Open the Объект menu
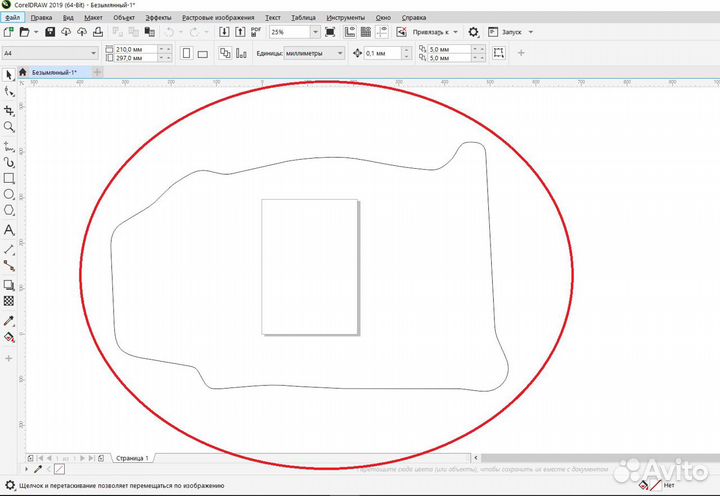The height and width of the screenshot is (496, 720). (124, 17)
